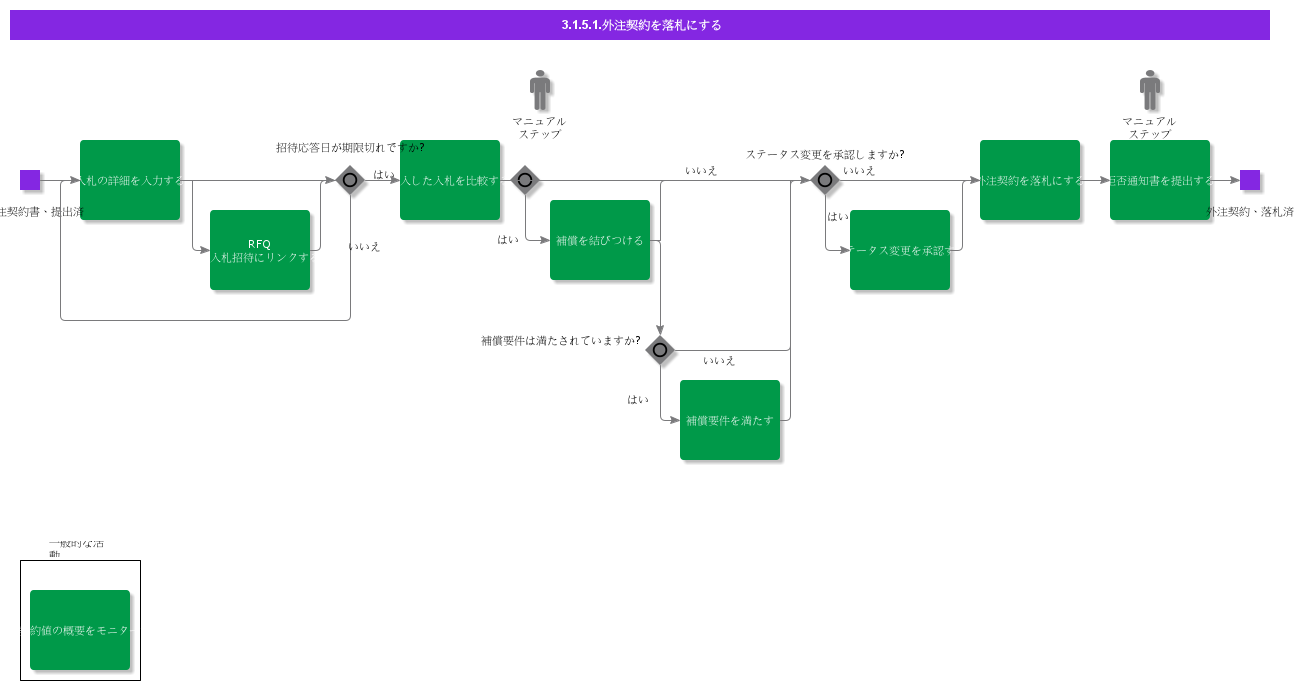Click the マニュアルステップ label above 入札を比較する
The height and width of the screenshot is (690, 1305).
tap(540, 127)
